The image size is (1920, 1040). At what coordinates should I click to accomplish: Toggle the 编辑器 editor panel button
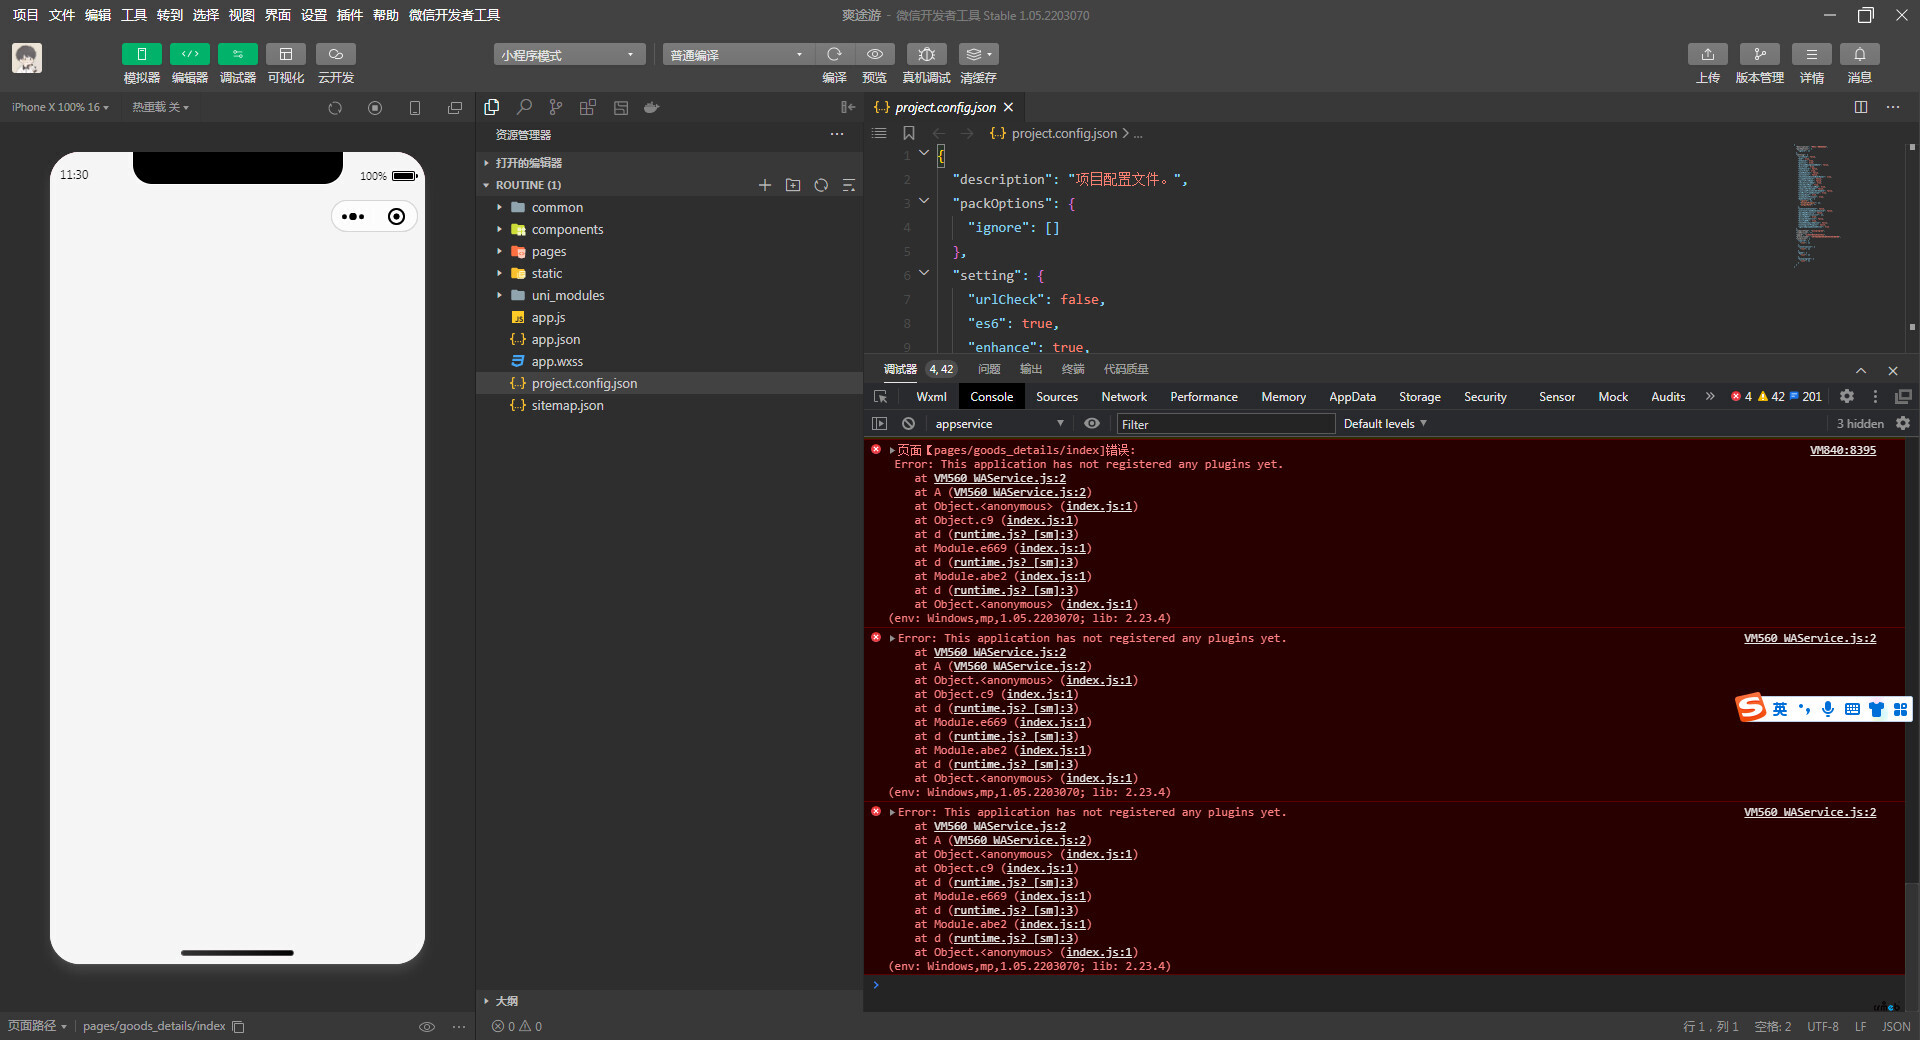click(189, 54)
